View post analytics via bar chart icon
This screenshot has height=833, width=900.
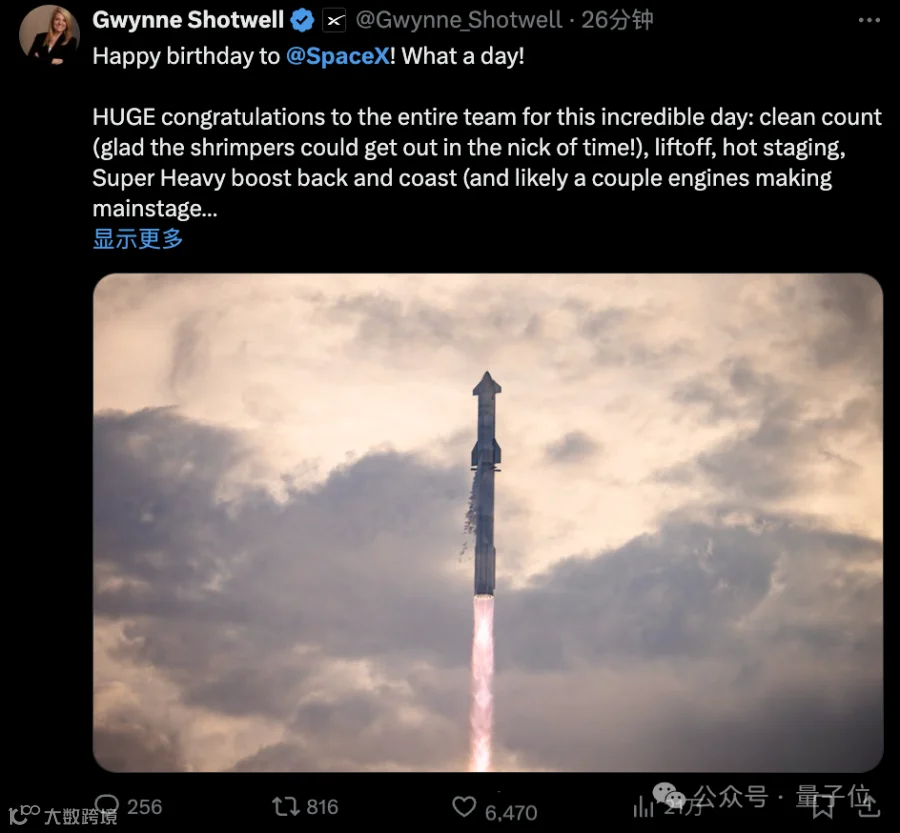(643, 807)
